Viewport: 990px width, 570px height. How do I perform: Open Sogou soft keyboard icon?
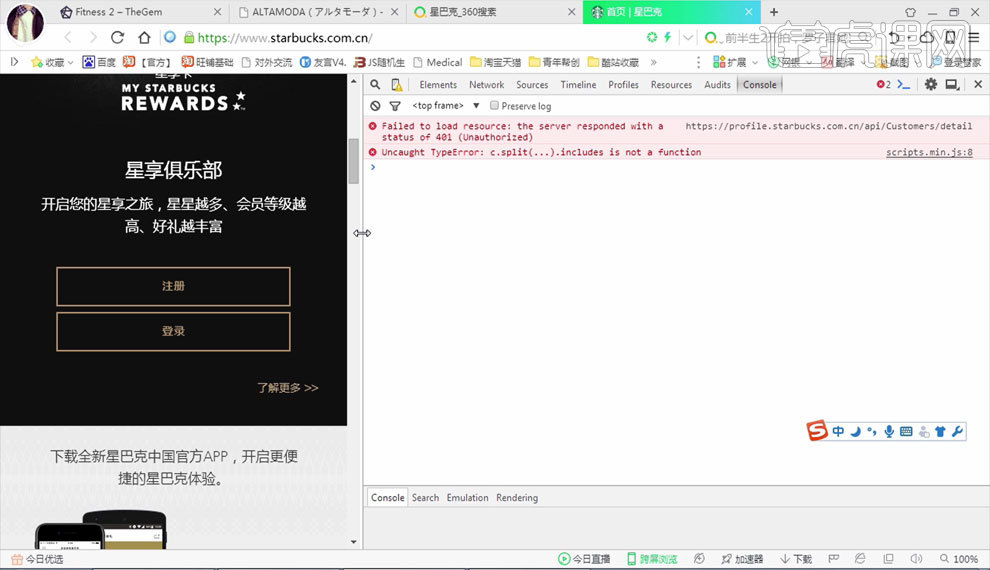(x=906, y=431)
